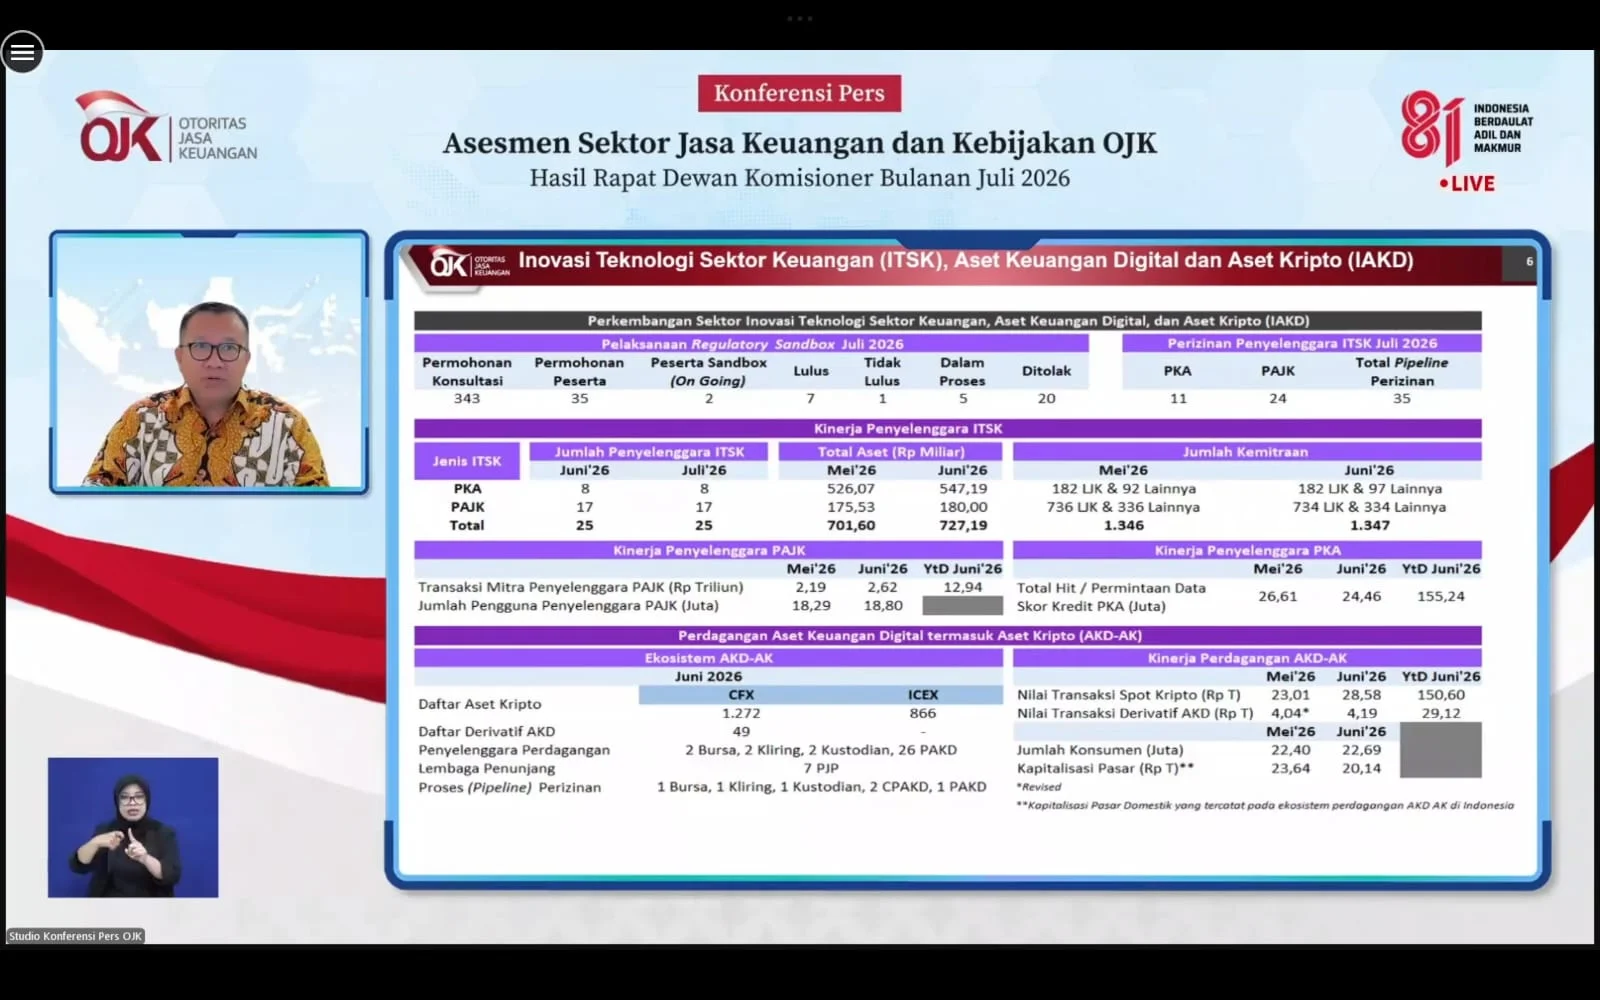Click the "Ditolak" column heading
The image size is (1600, 1000).
1047,371
